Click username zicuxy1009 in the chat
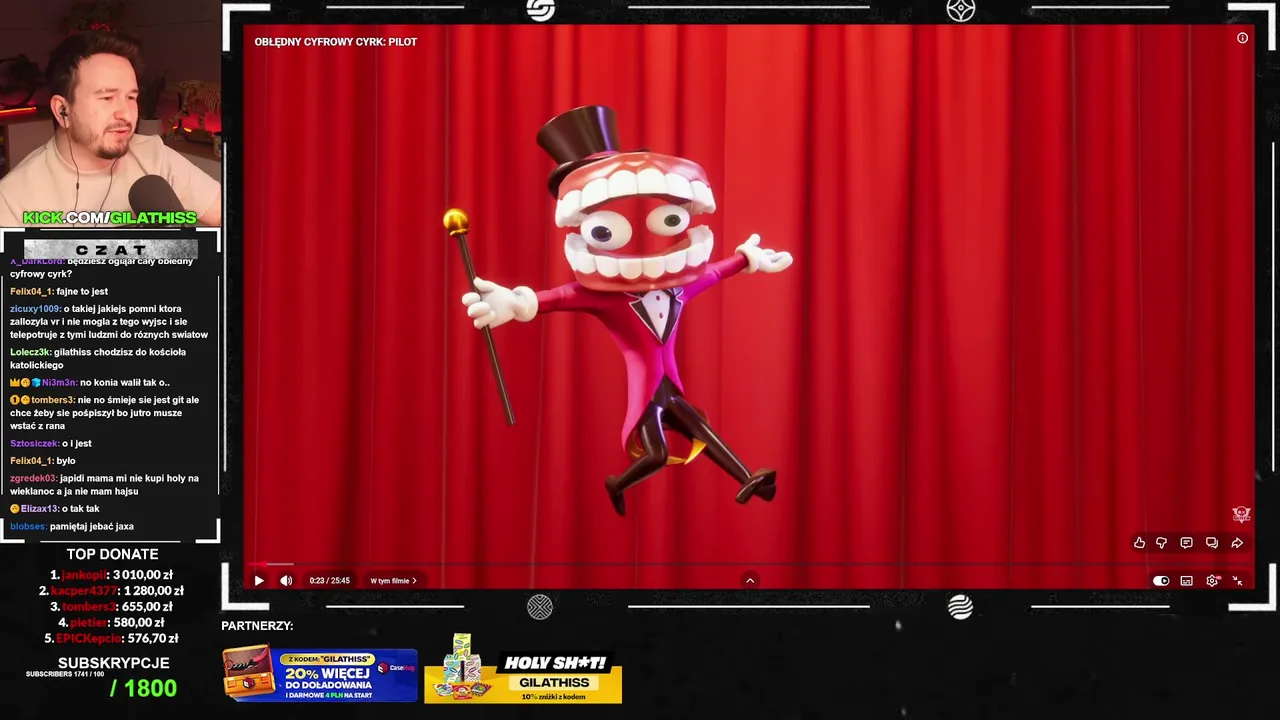1280x720 pixels. click(35, 309)
